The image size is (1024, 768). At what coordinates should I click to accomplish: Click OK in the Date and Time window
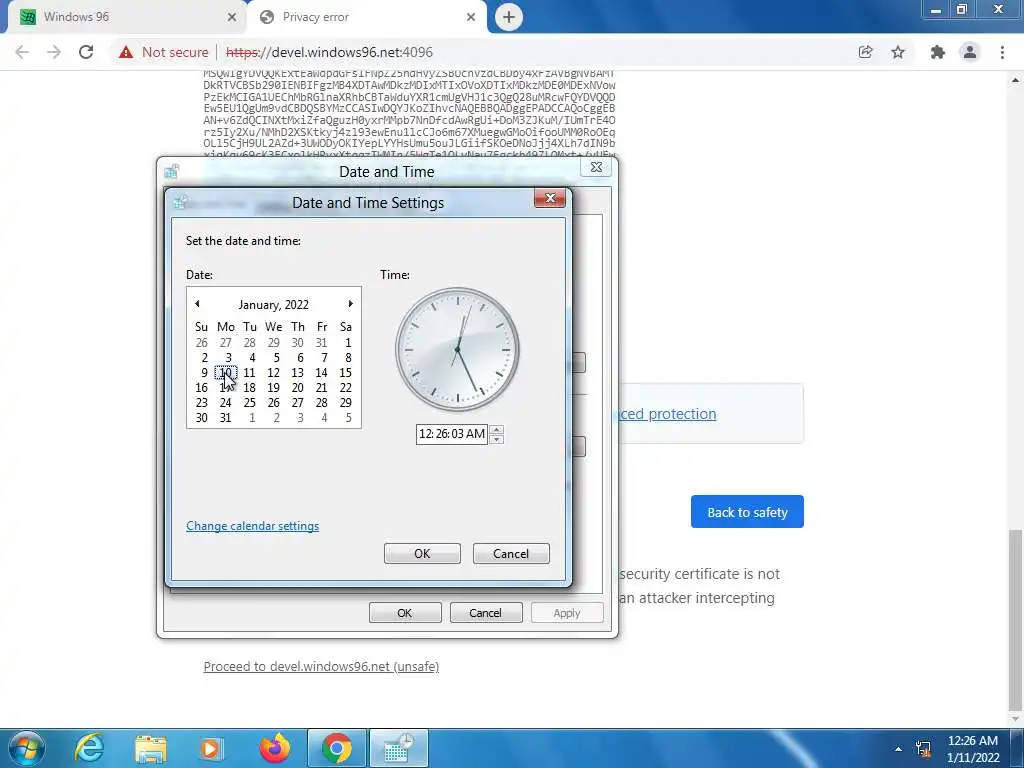pos(405,613)
